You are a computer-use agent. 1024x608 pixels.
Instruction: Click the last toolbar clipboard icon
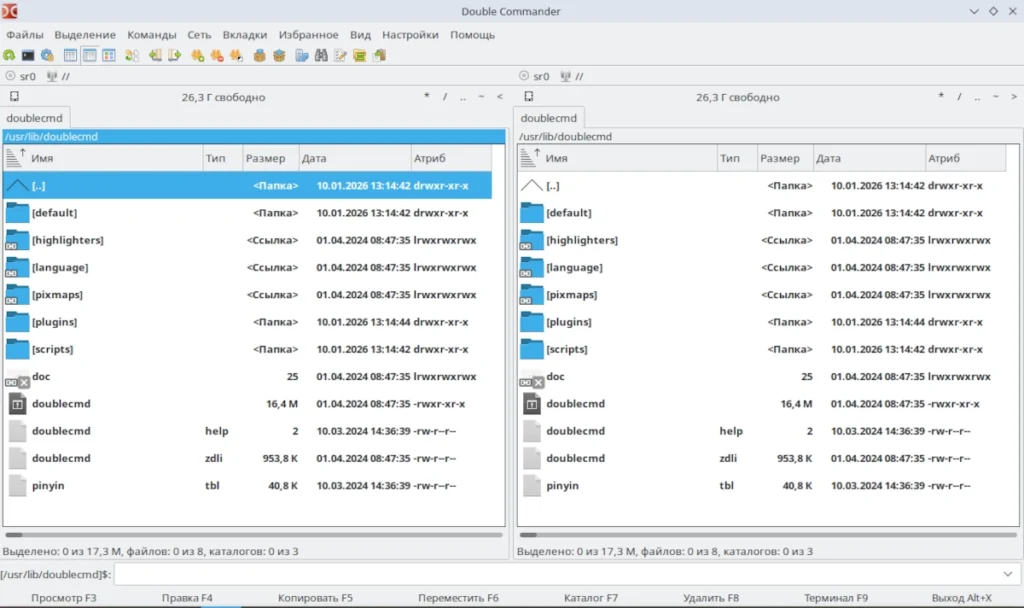coord(379,56)
